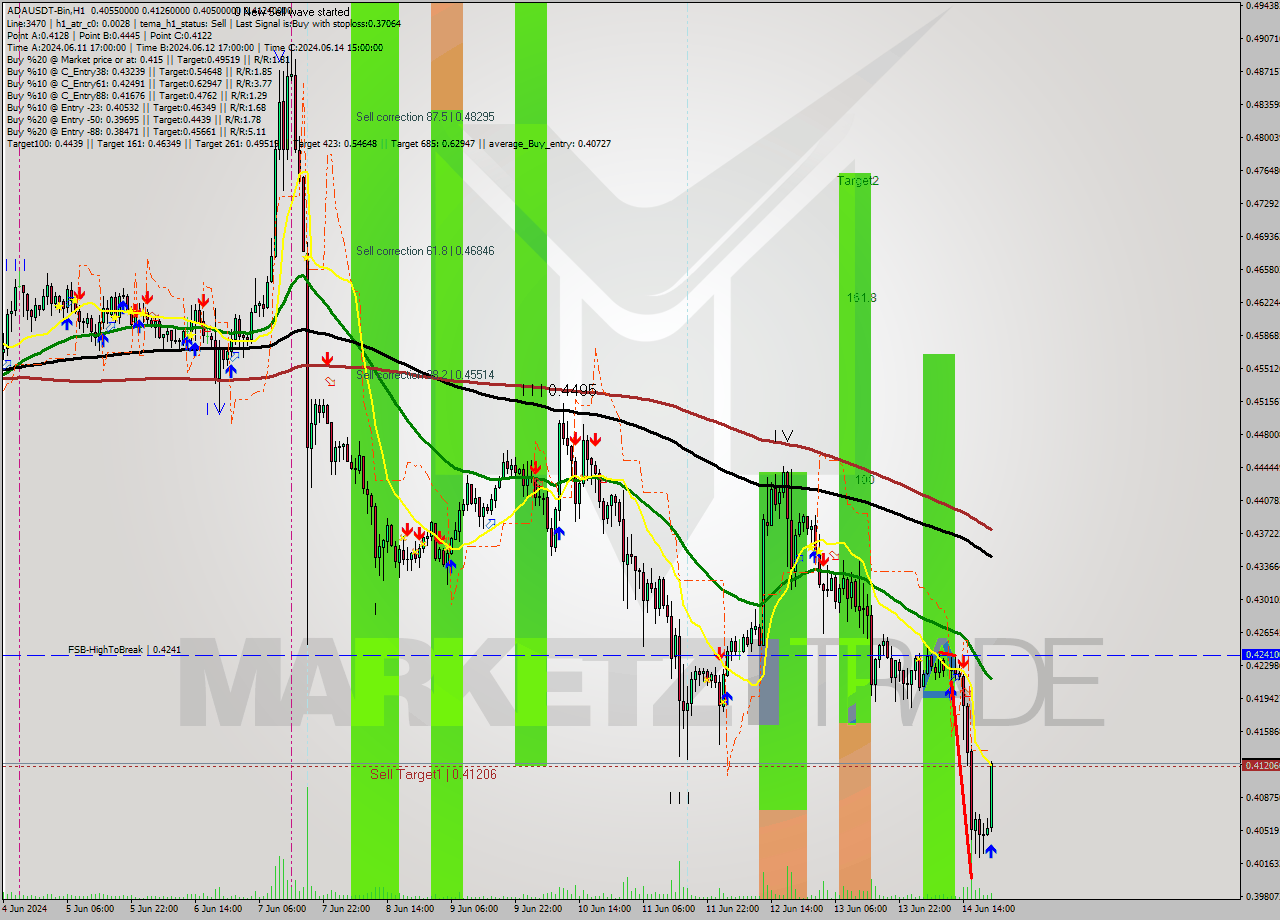Click '7 Jun 06:00' on time axis
The height and width of the screenshot is (920, 1280).
coord(281,909)
